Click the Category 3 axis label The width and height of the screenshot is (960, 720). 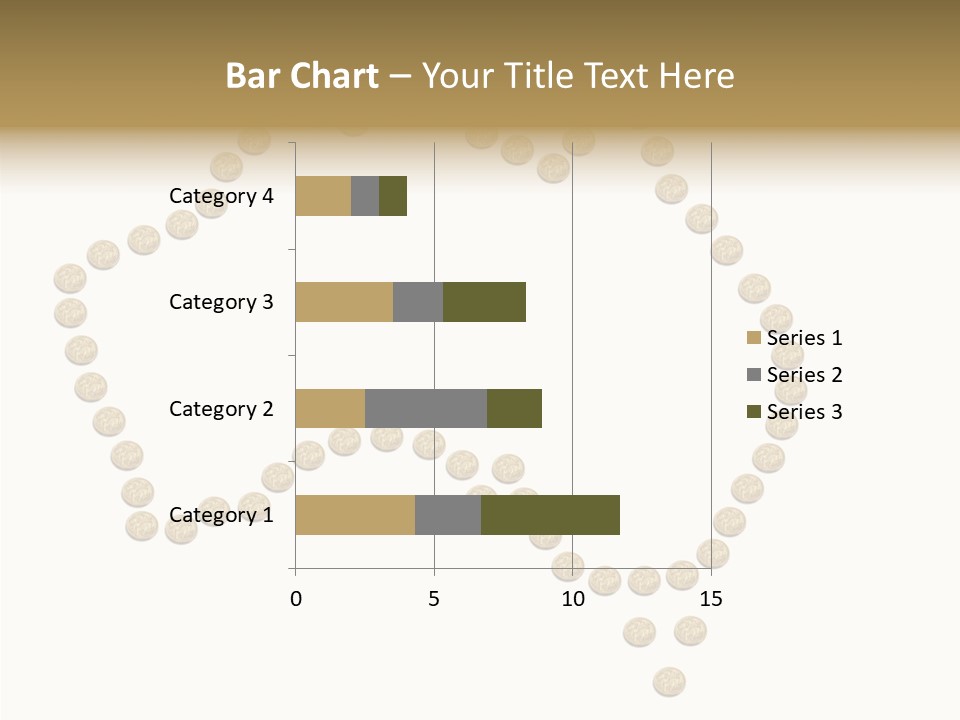[221, 302]
